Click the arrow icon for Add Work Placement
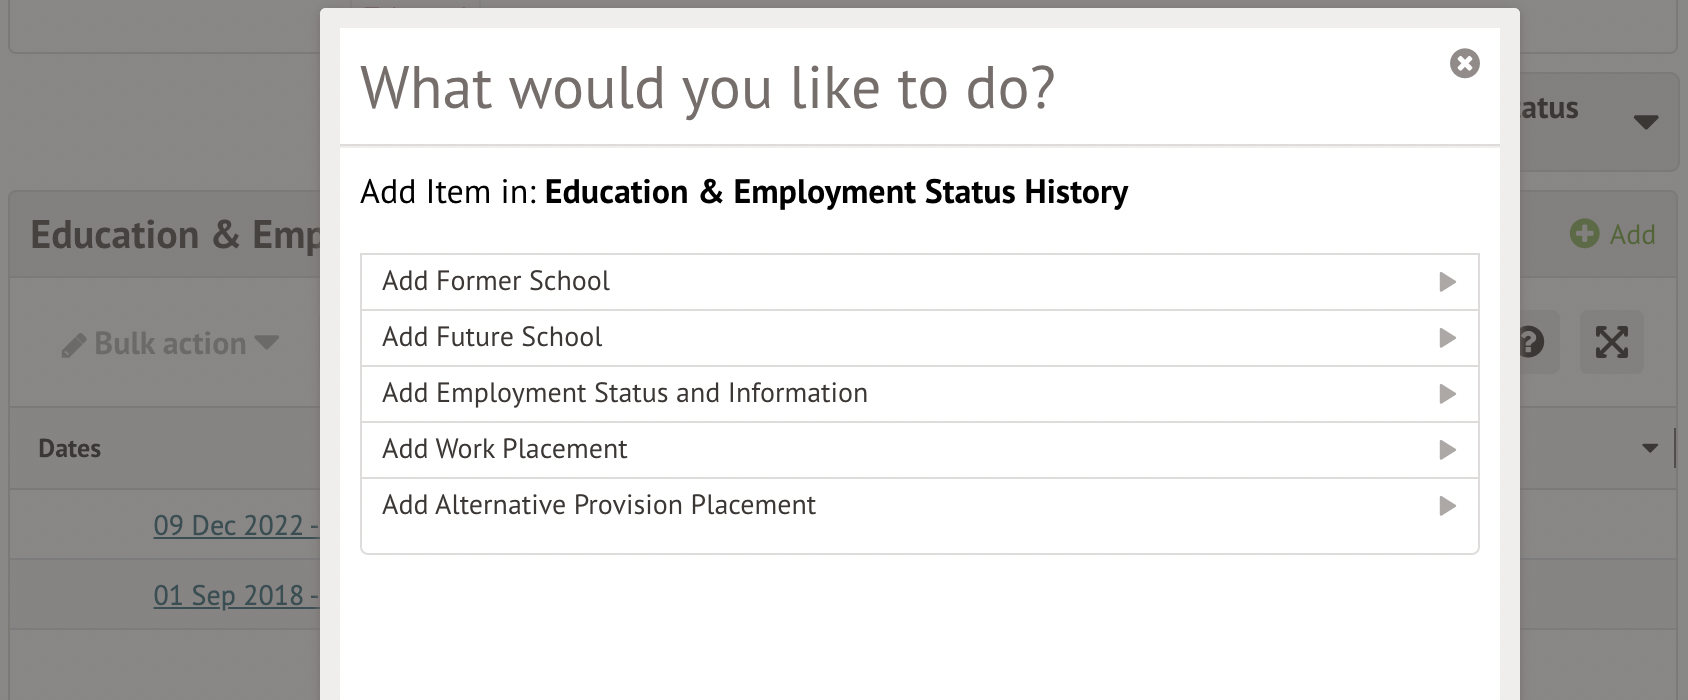 1447,450
